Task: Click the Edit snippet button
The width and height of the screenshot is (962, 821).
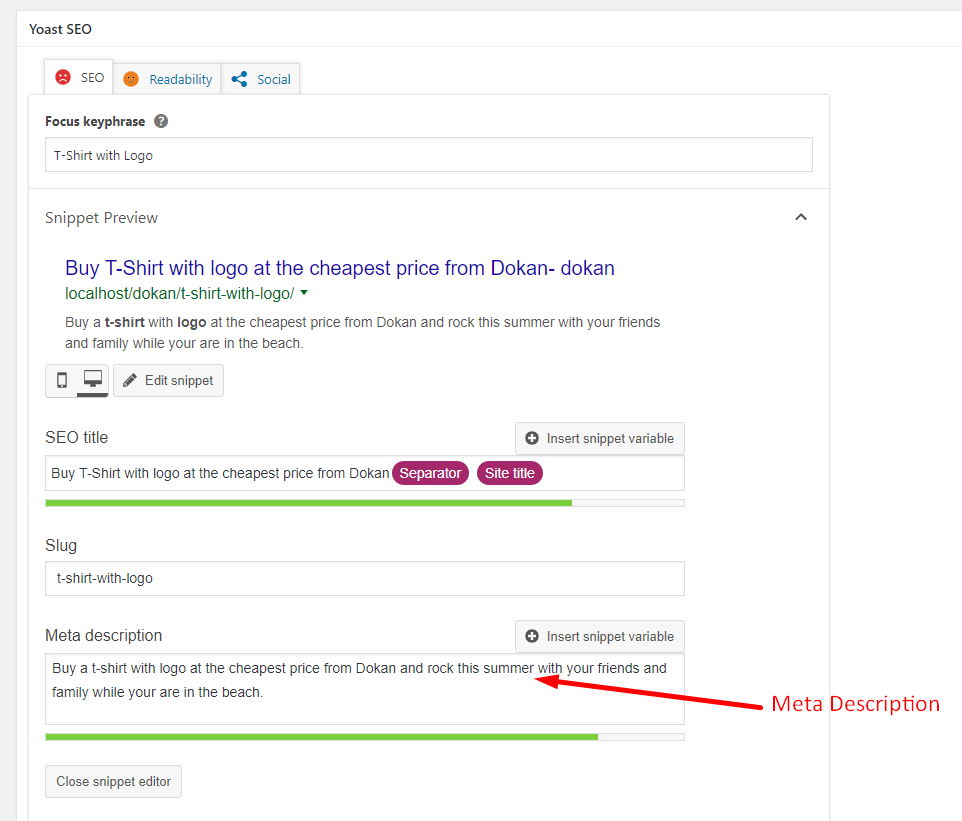Action: click(x=168, y=380)
